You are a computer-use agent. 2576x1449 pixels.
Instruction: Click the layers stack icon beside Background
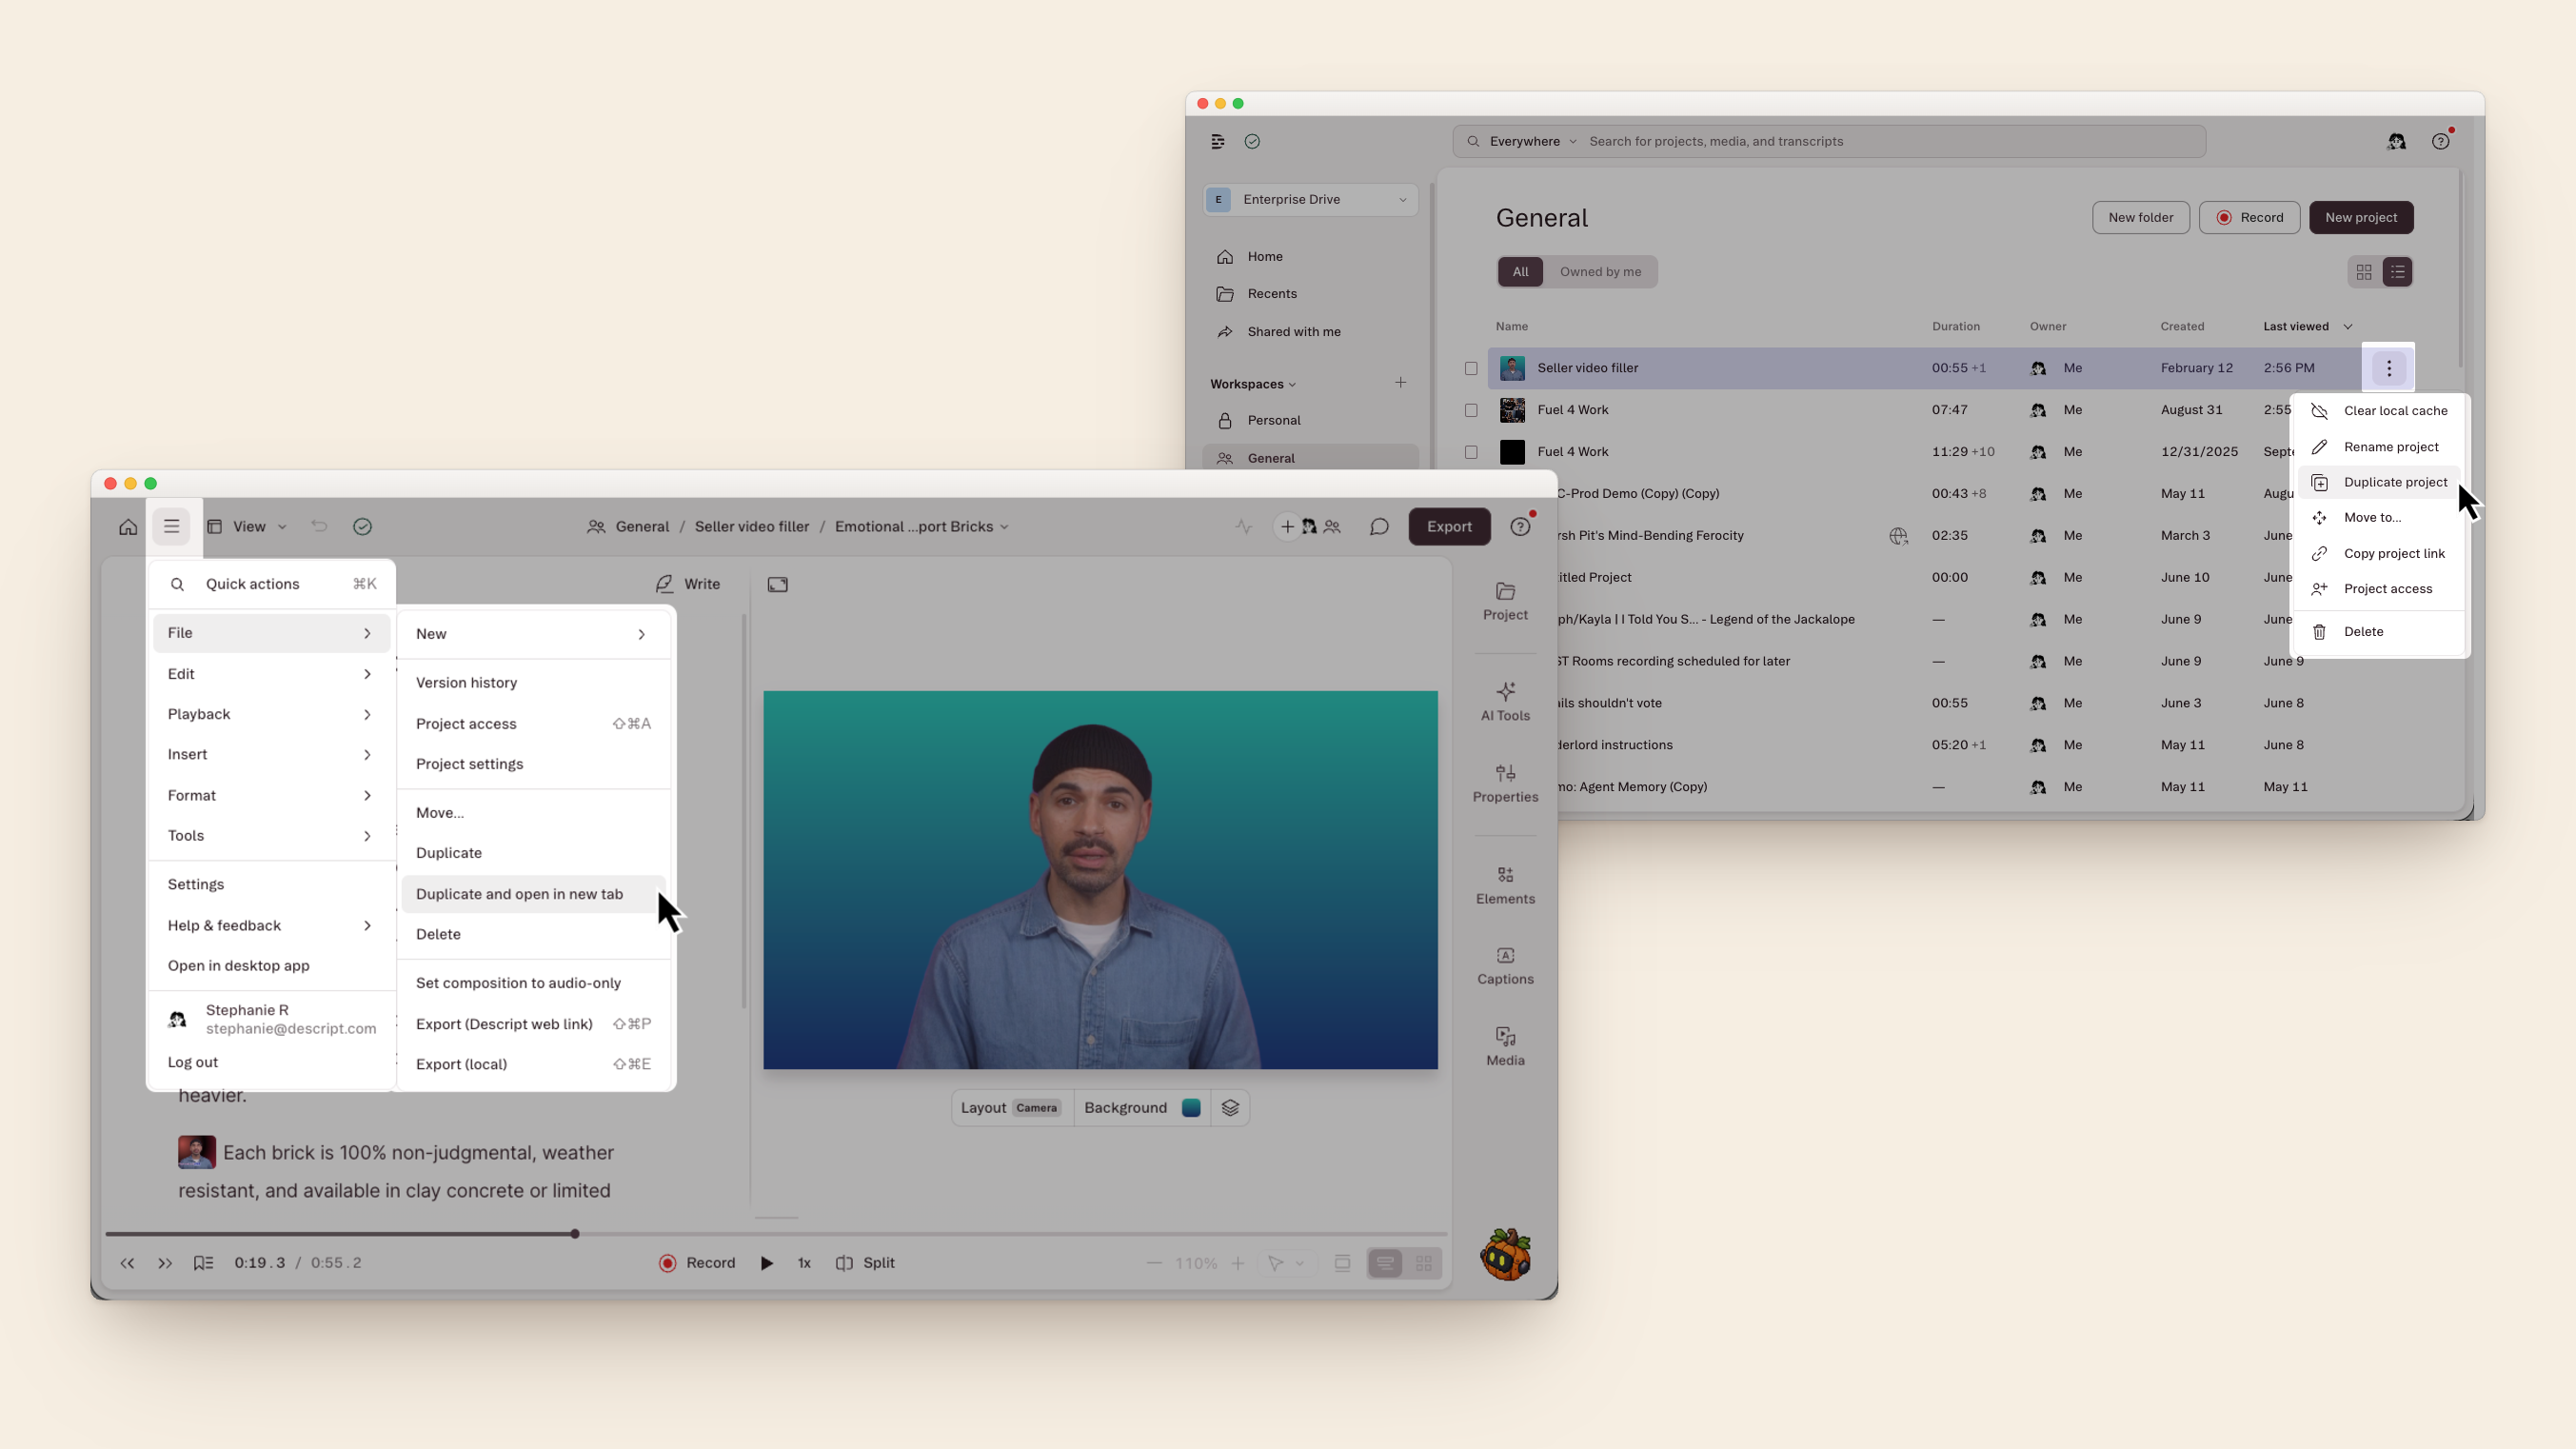click(1230, 1108)
